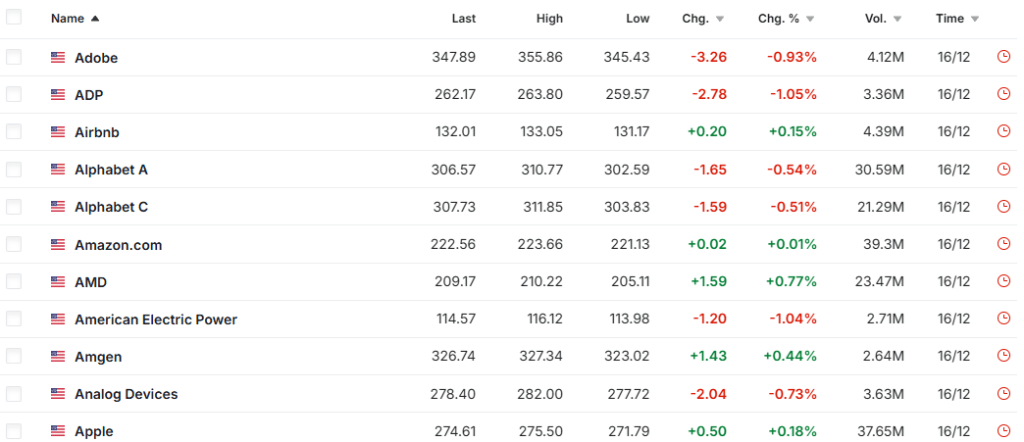This screenshot has width=1024, height=442.
Task: Check the box next to Apple
Action: pos(14,431)
